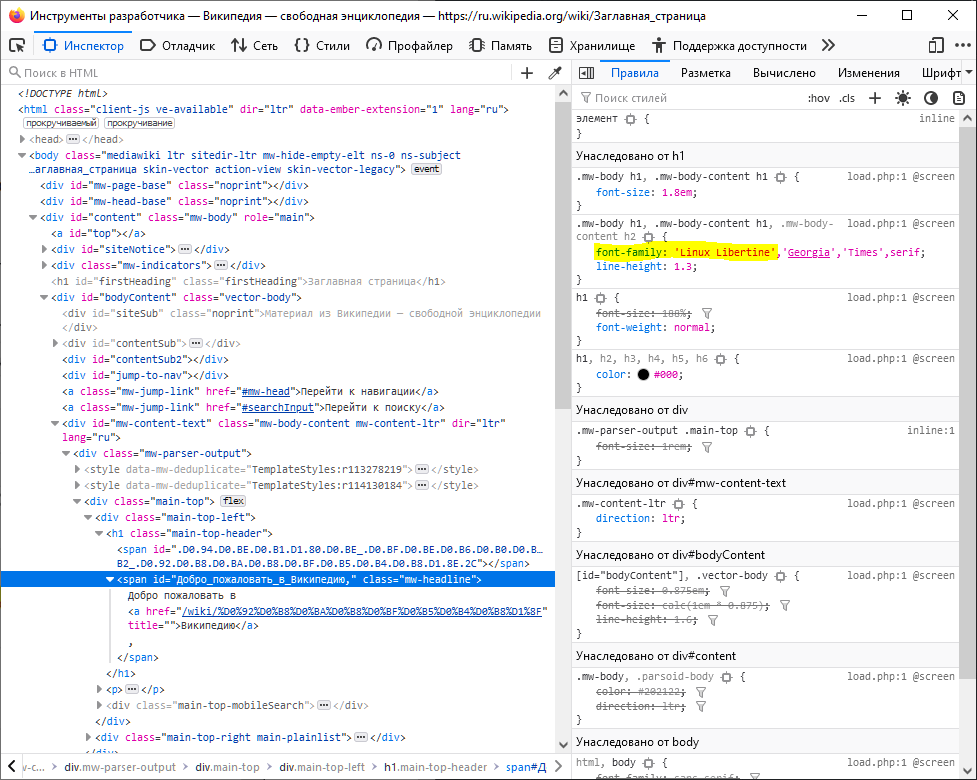Collapse div class="mw-parser-output" node
The height and width of the screenshot is (780, 977).
[x=66, y=454]
